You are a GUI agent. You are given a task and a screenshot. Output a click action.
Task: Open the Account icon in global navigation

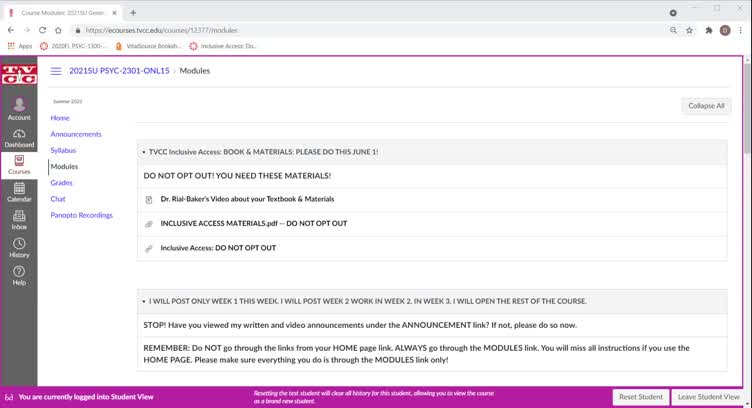point(19,105)
